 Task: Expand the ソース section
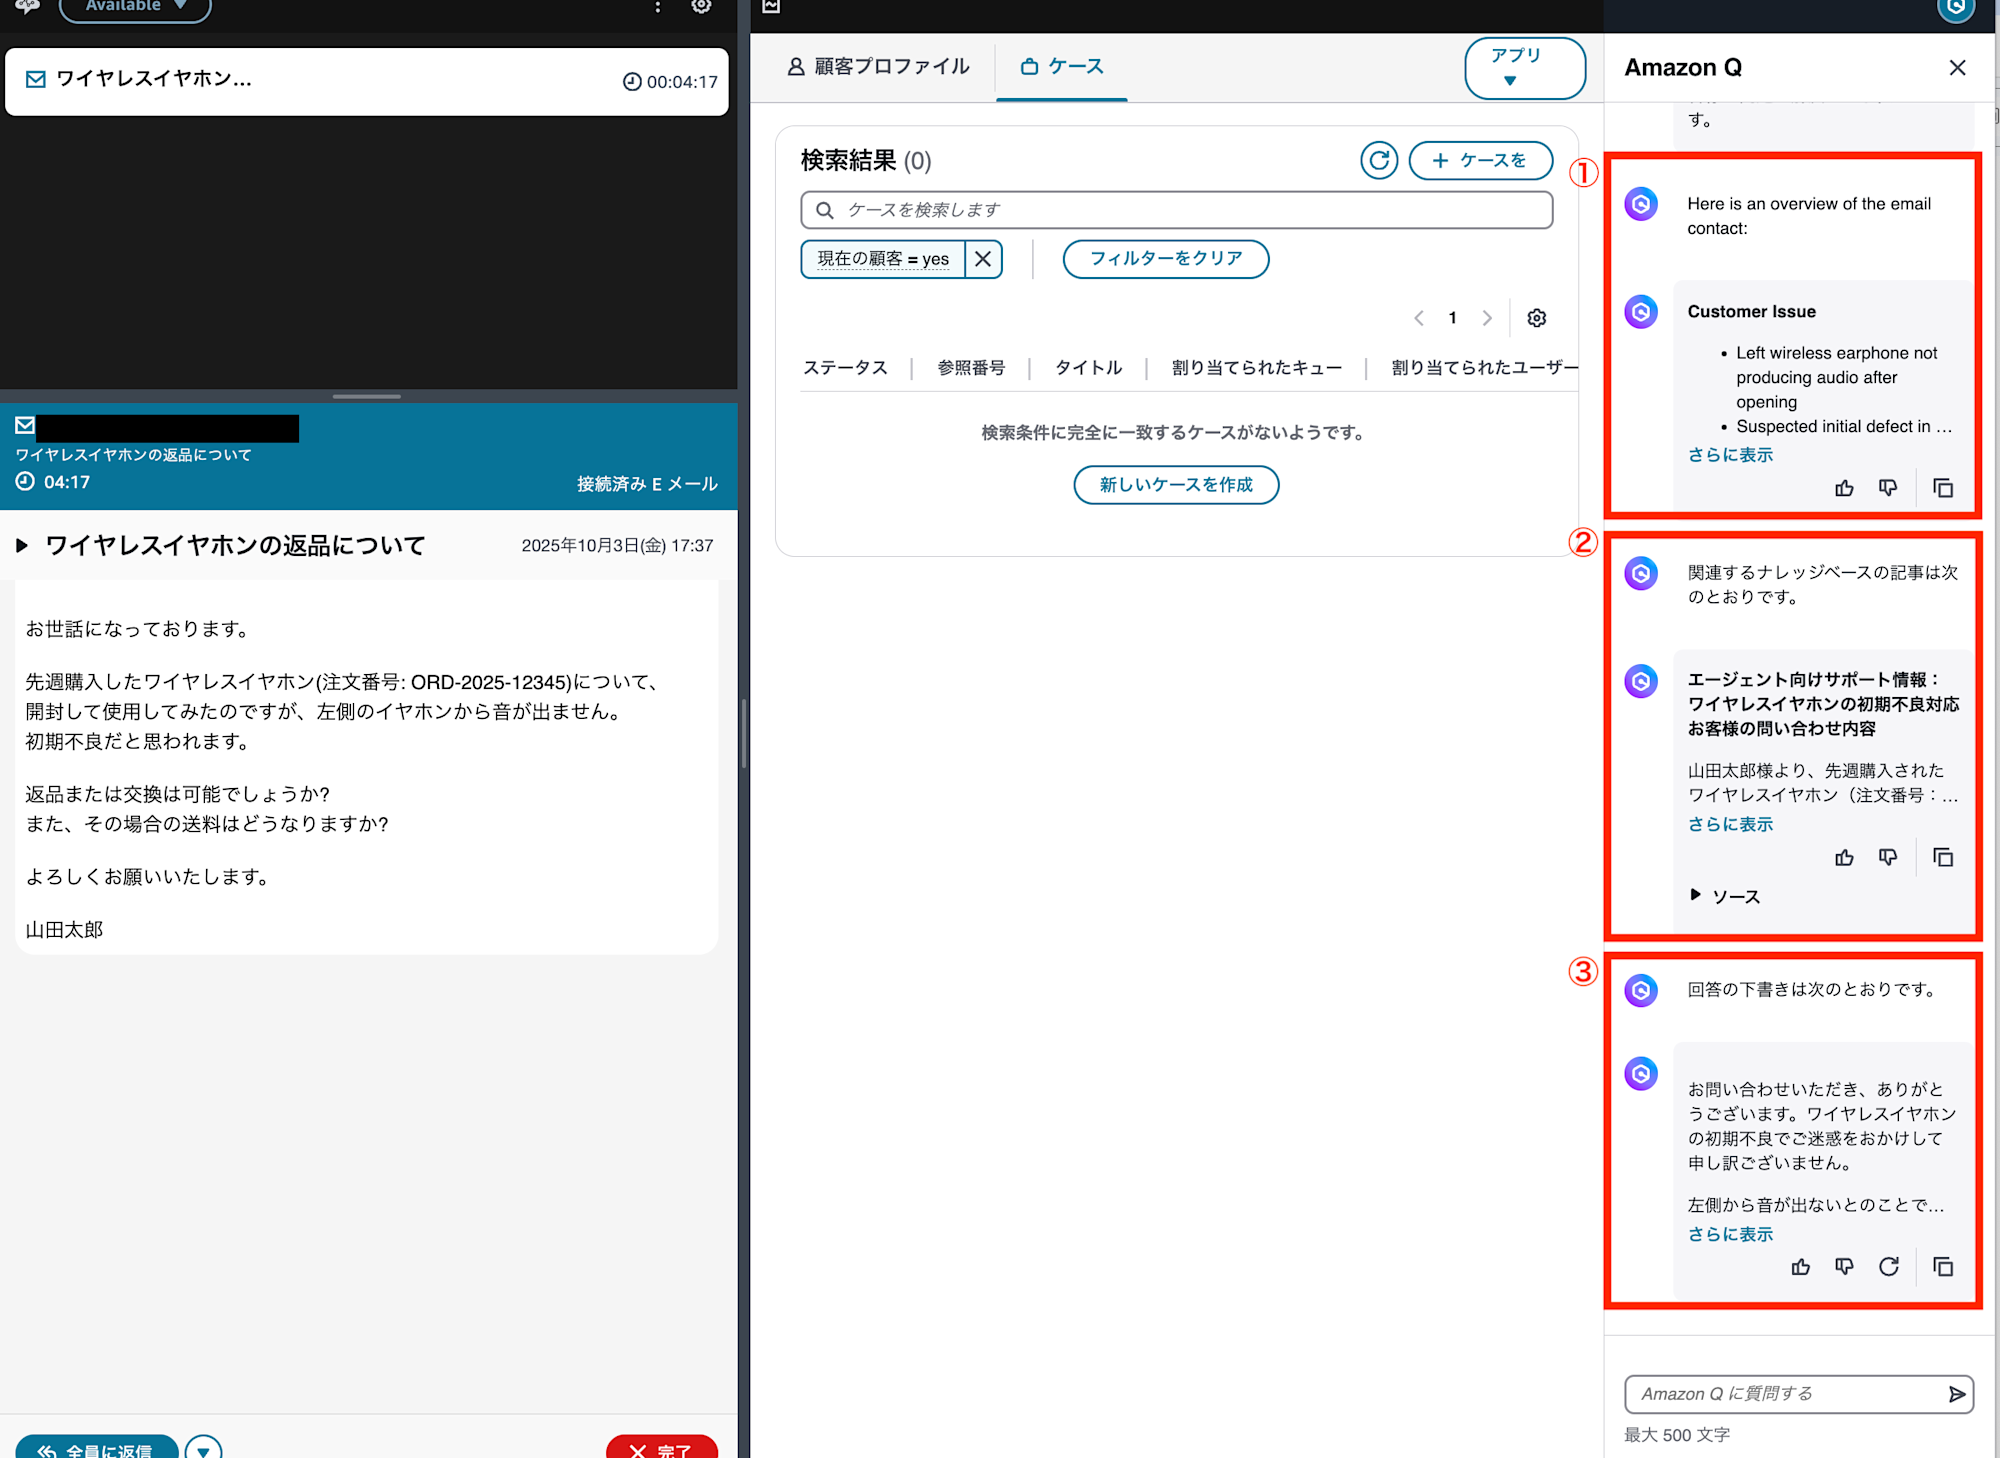1725,896
